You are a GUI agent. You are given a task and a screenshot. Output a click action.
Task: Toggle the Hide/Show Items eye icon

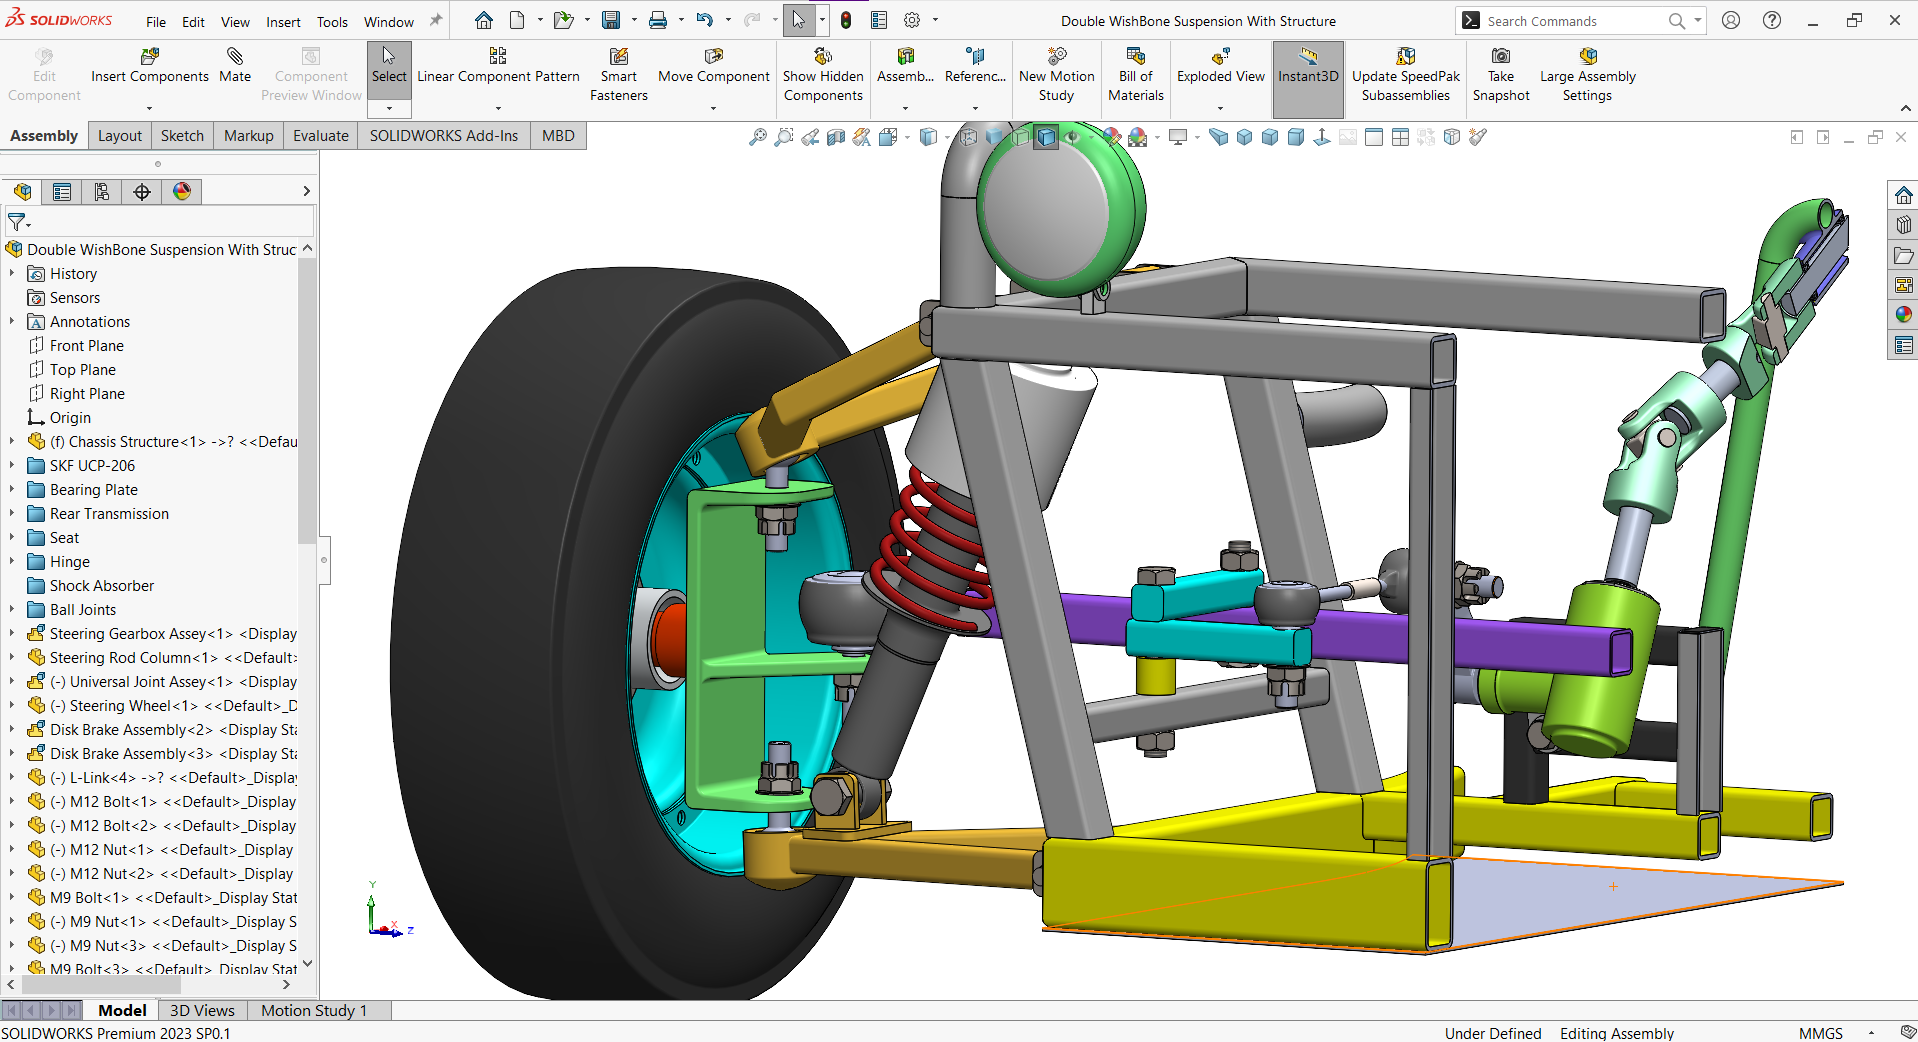click(1072, 137)
